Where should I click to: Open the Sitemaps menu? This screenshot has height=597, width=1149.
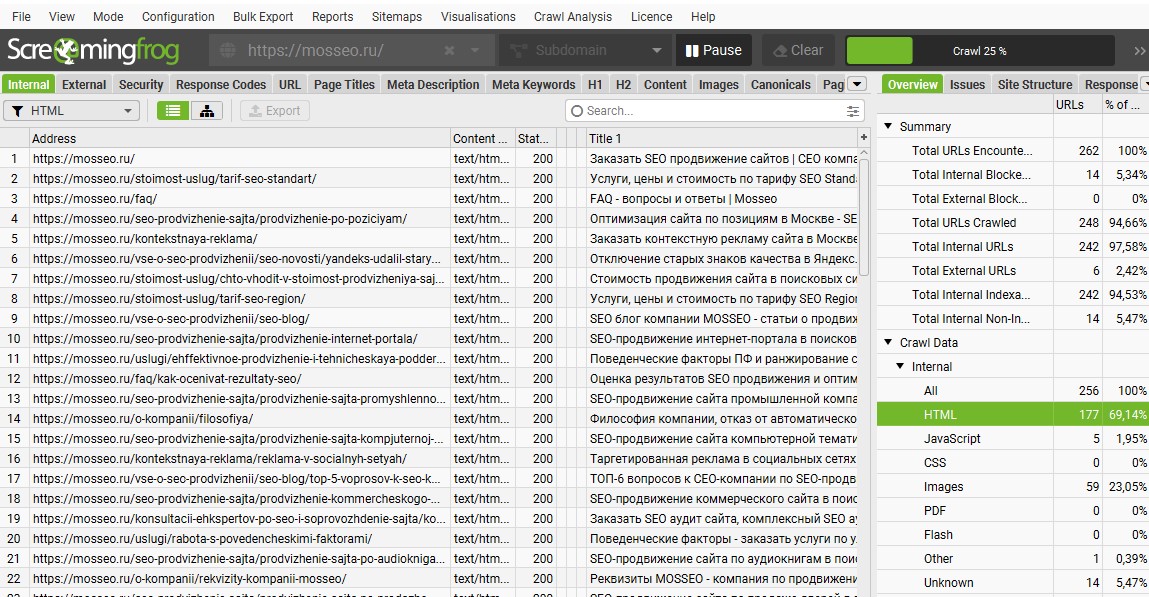click(x=396, y=16)
